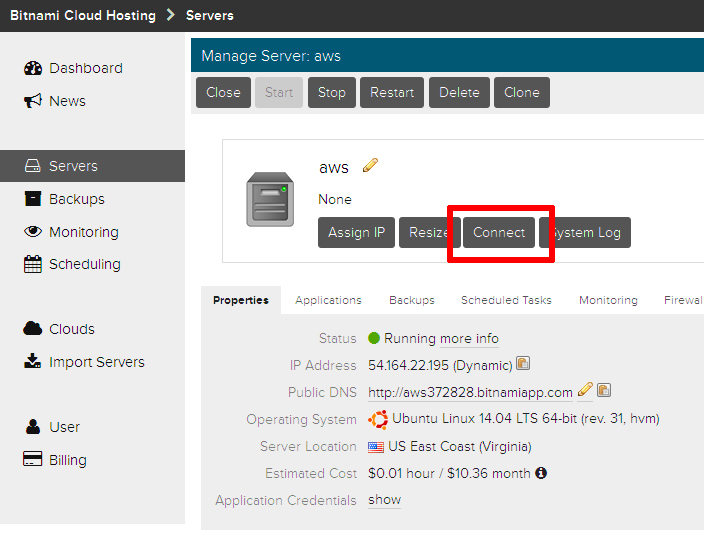Edit Public DNS with the pencil icon
704x533 pixels.
point(585,389)
